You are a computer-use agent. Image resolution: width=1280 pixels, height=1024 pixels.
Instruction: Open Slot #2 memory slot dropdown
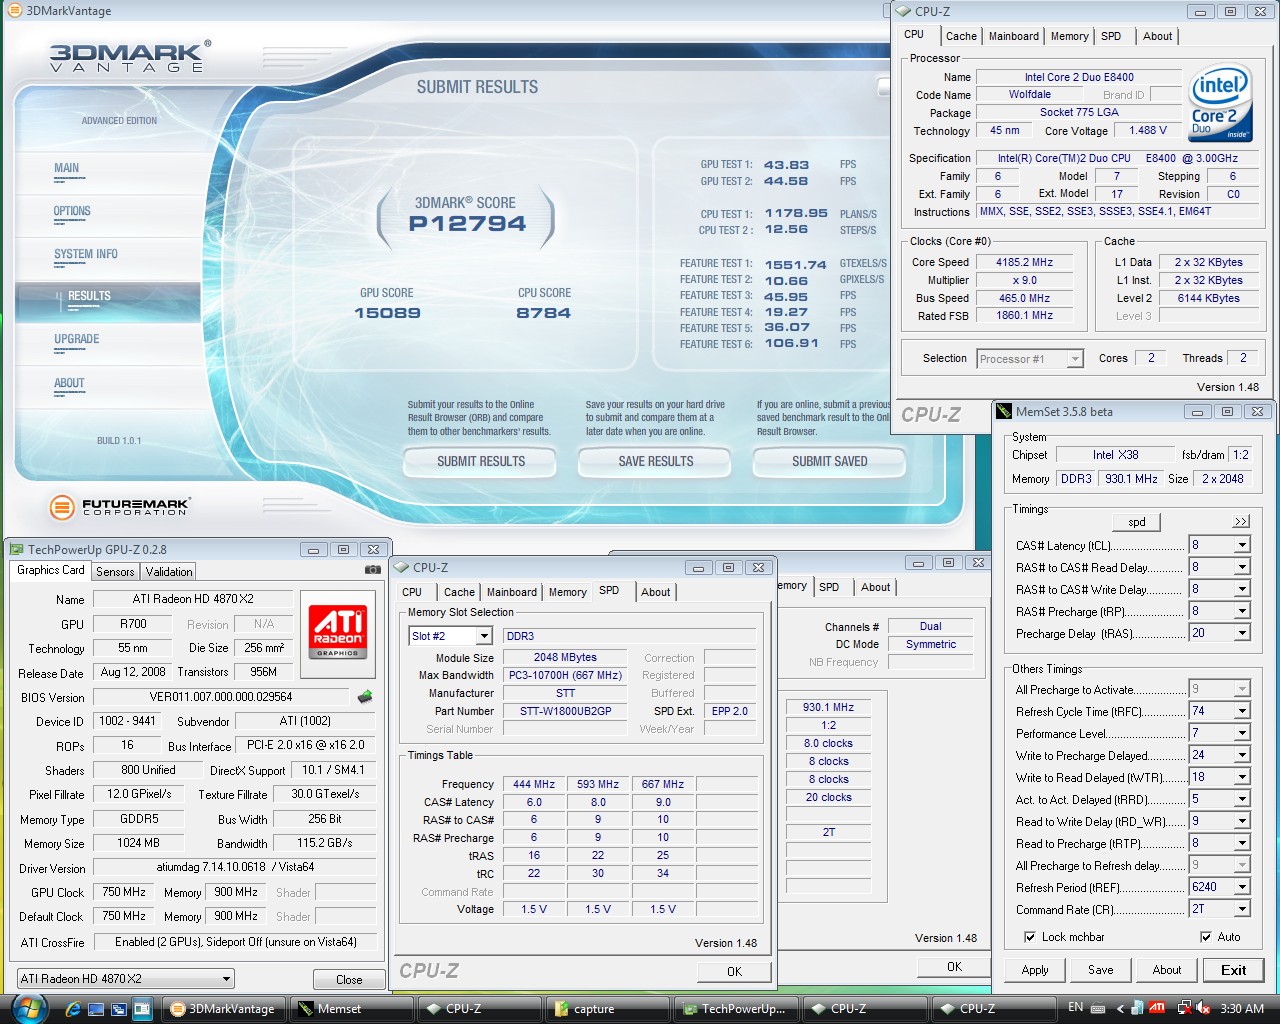click(x=484, y=636)
